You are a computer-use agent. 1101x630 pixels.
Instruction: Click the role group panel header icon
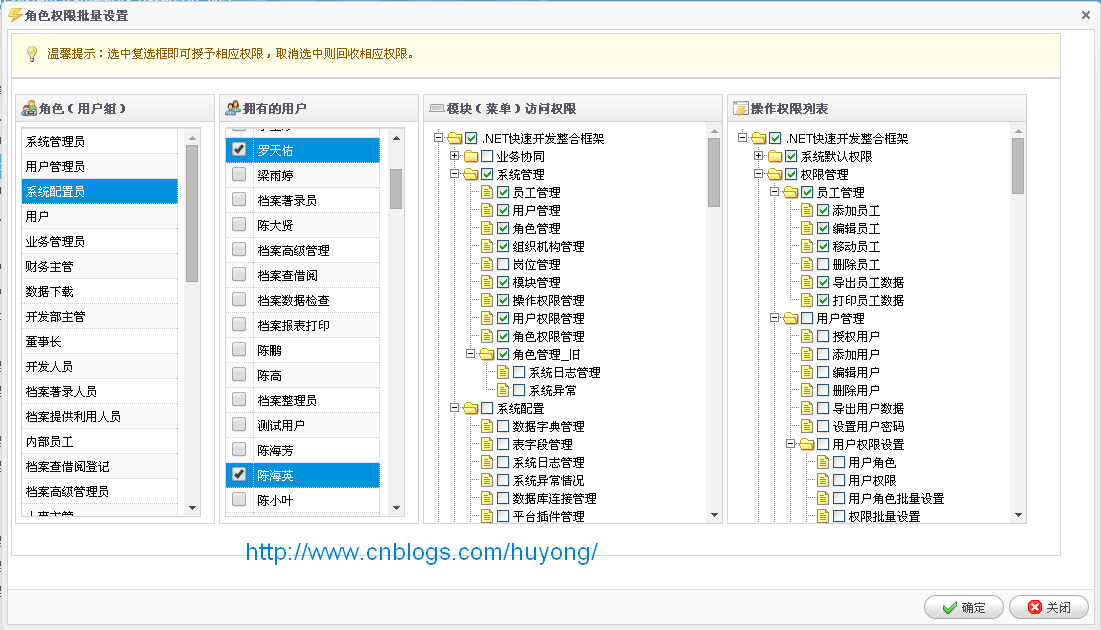pos(29,108)
